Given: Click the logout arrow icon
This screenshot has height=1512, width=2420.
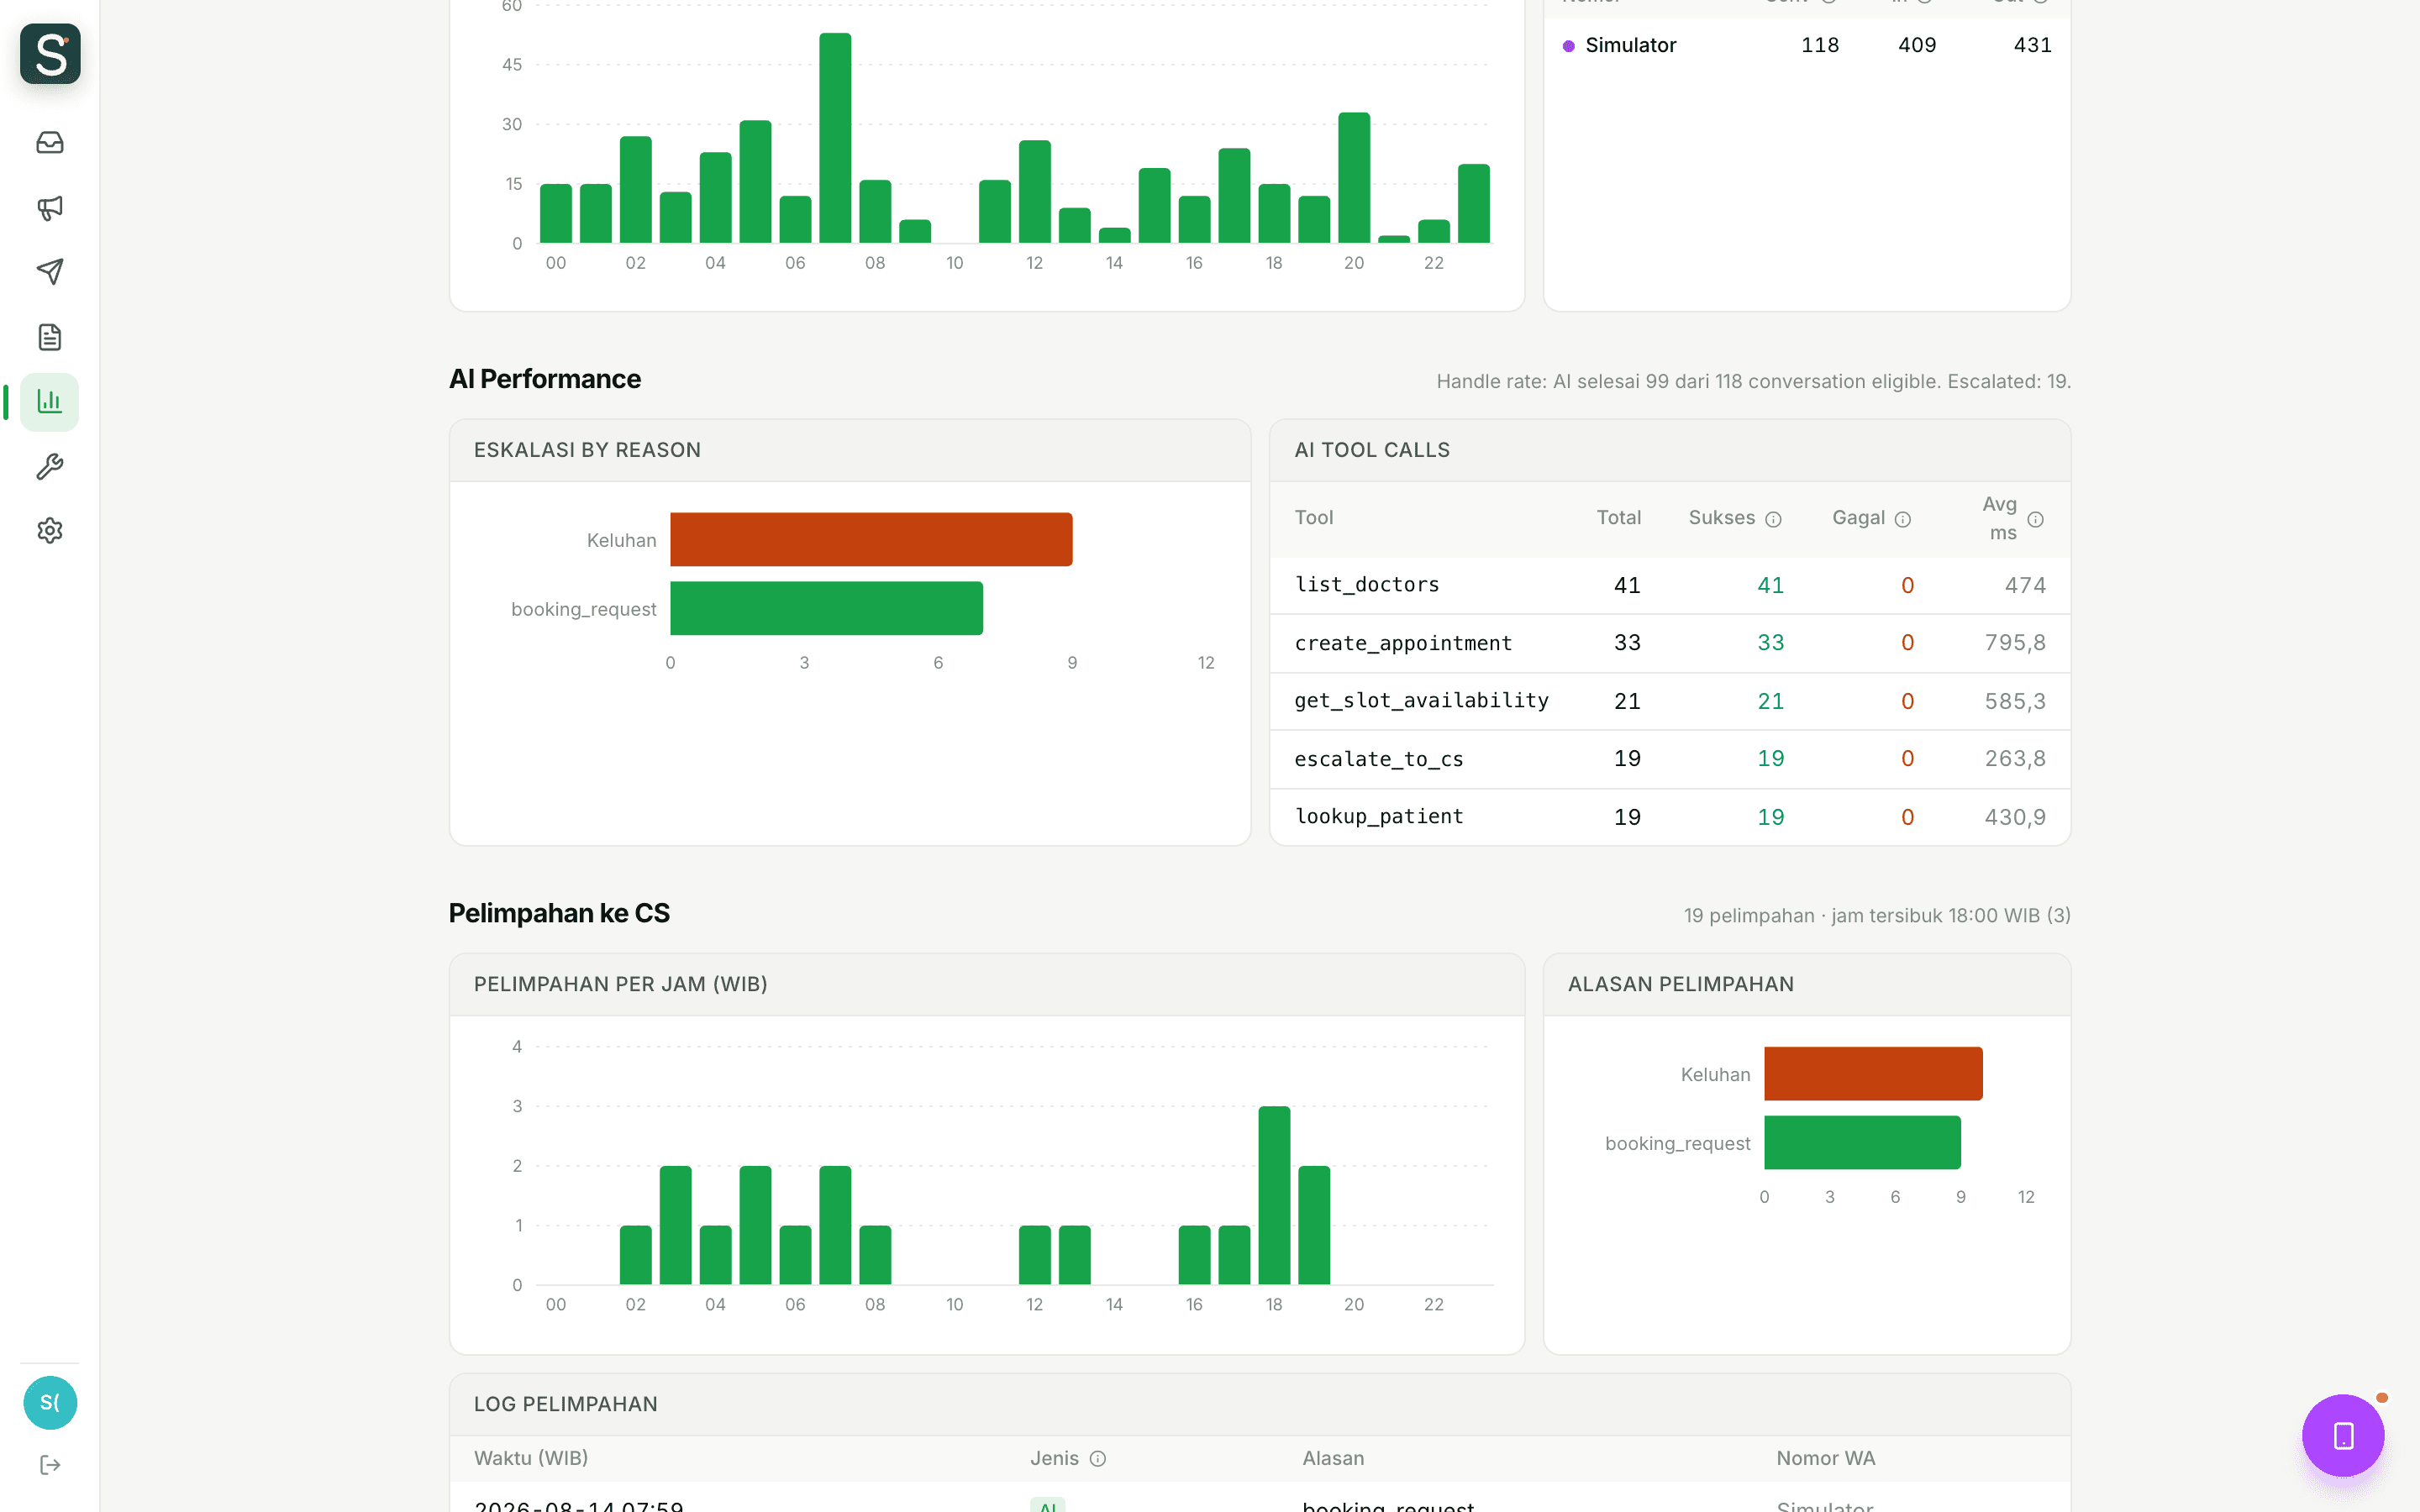Looking at the screenshot, I should click(x=50, y=1465).
